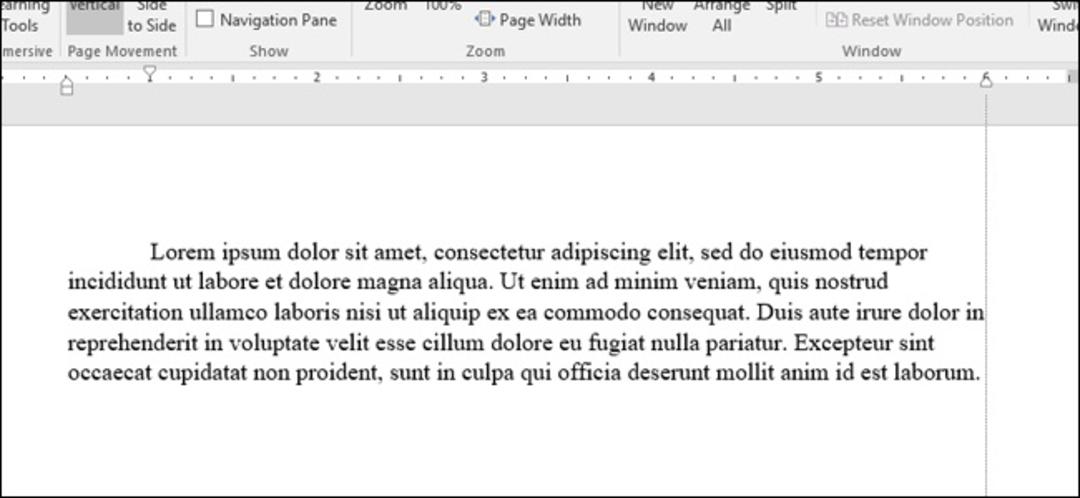This screenshot has width=1080, height=498.
Task: Click the Right Indent marker on ruler
Action: (x=986, y=81)
